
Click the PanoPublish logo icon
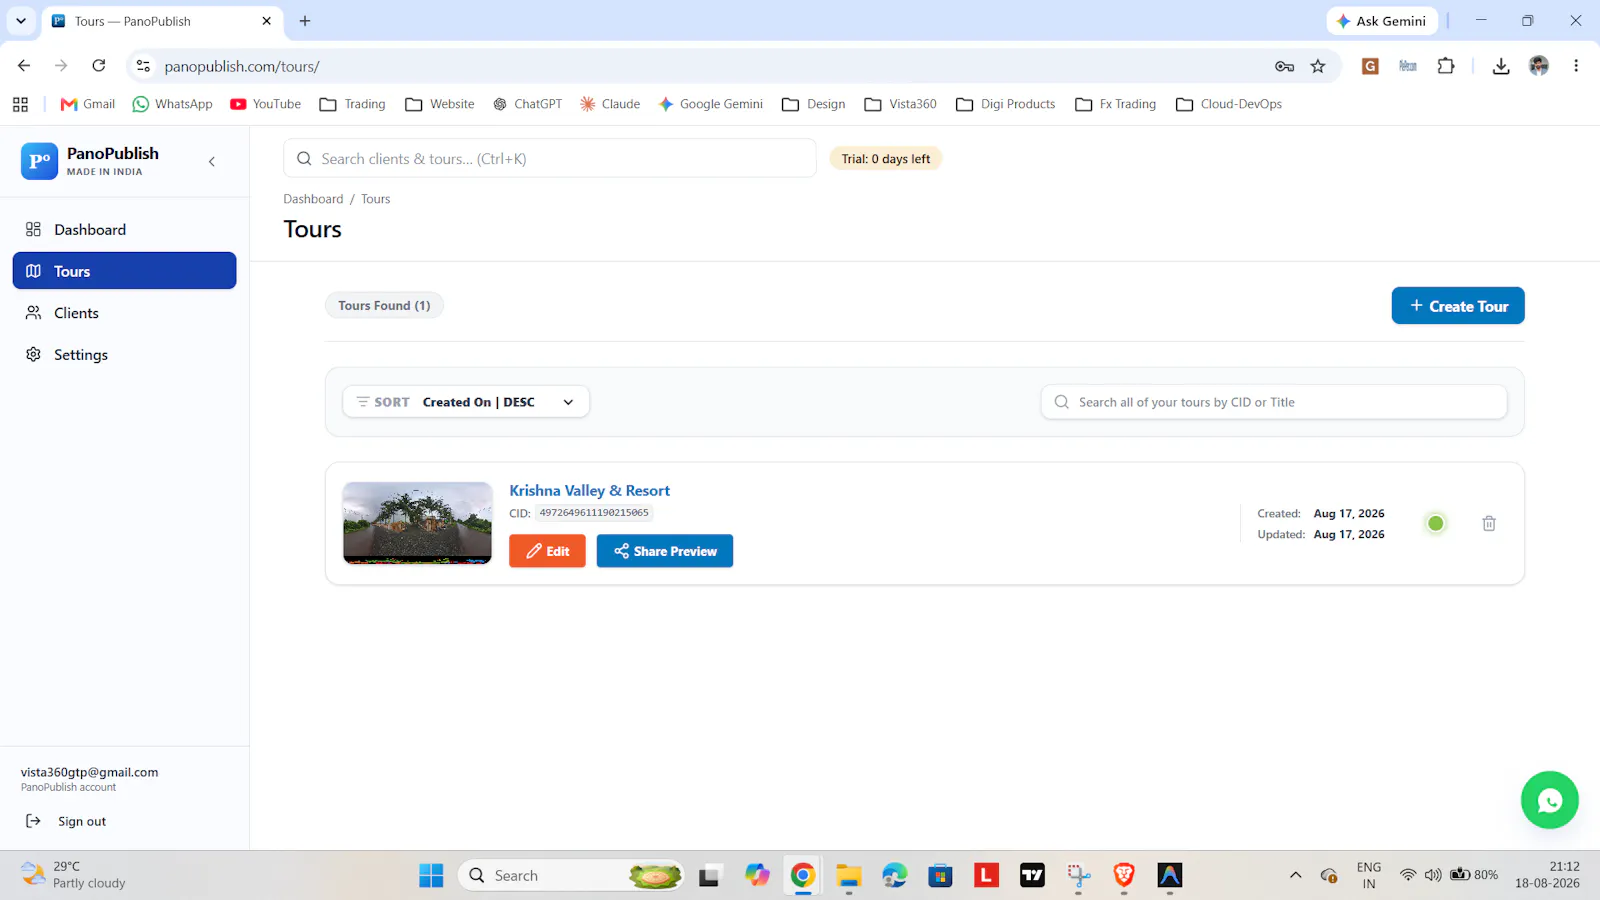tap(39, 161)
